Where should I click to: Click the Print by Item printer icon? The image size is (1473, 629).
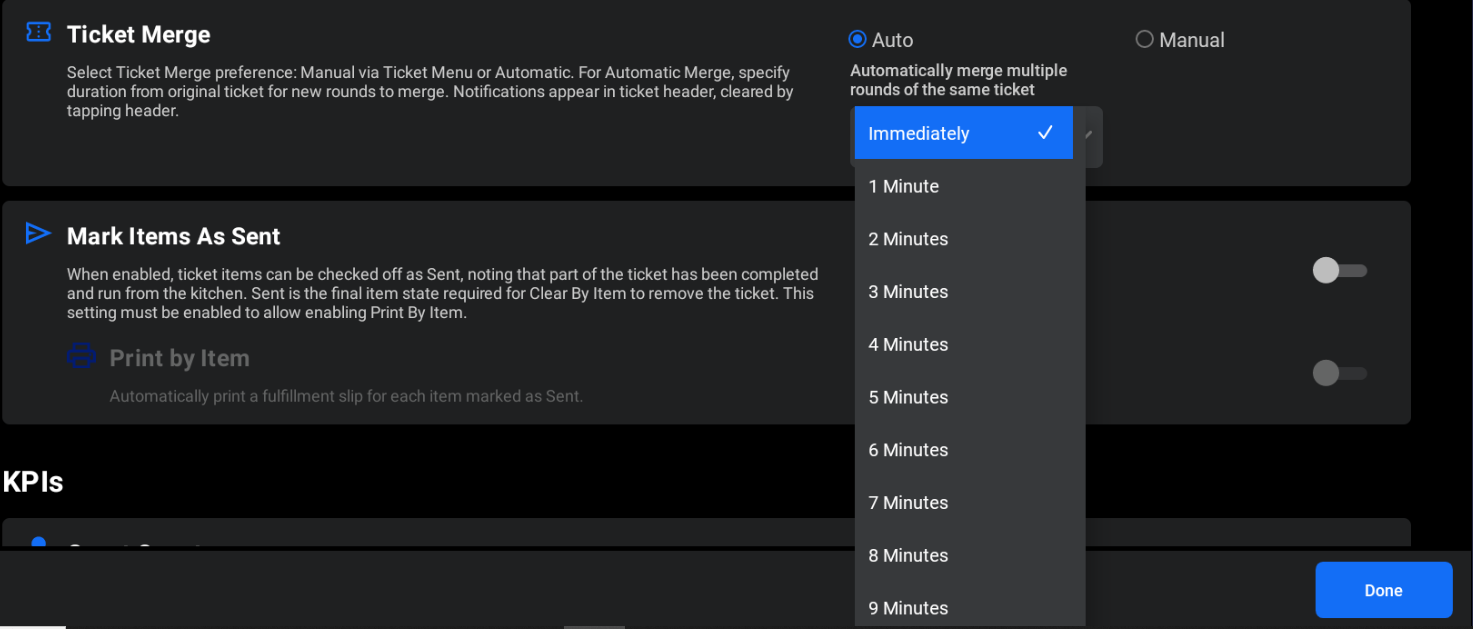pos(81,356)
